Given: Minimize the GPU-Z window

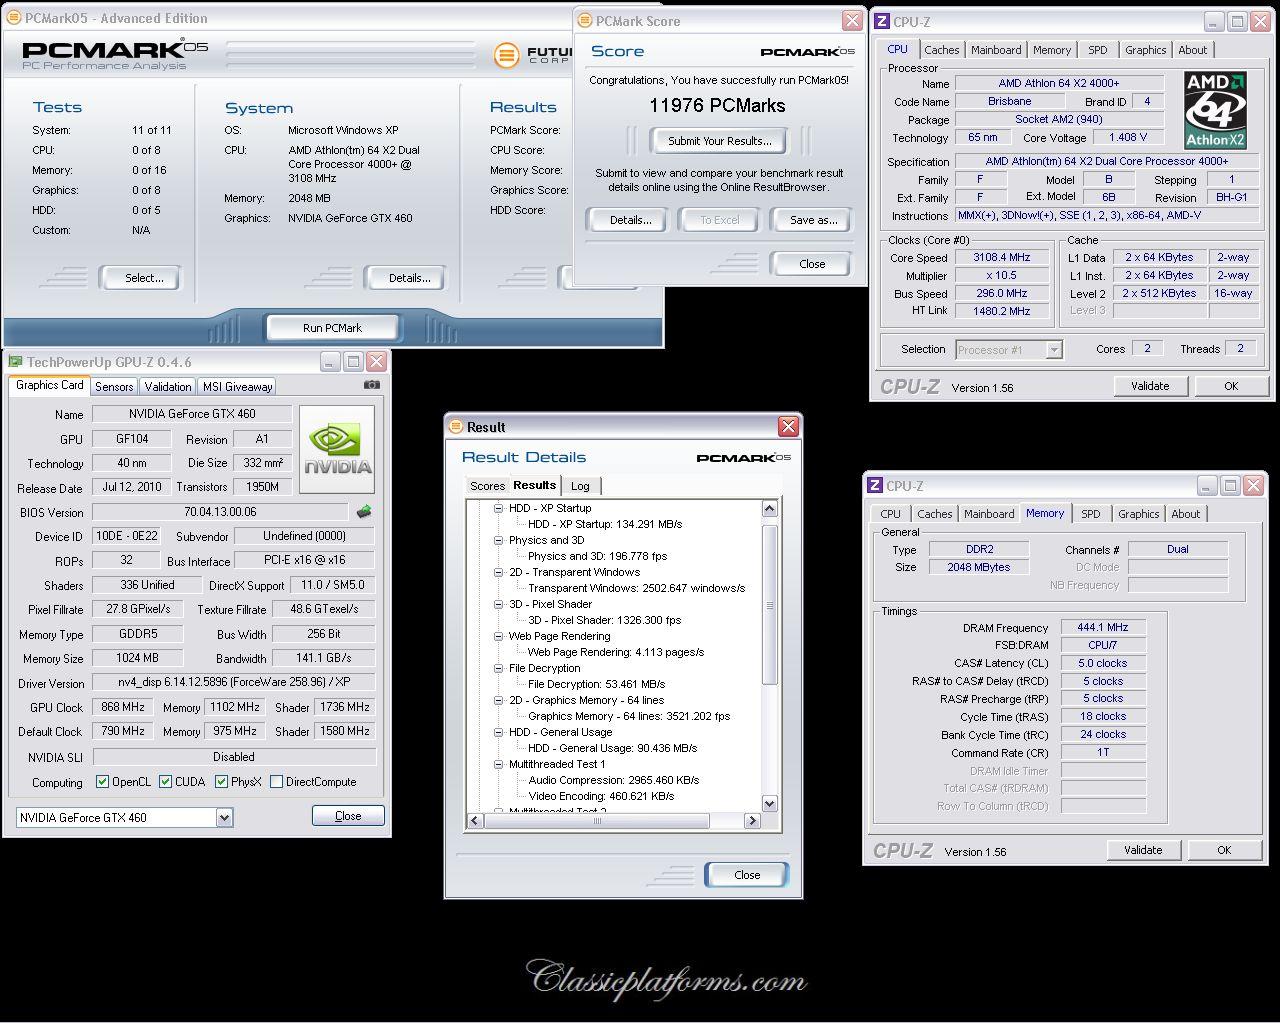Looking at the screenshot, I should (x=331, y=361).
